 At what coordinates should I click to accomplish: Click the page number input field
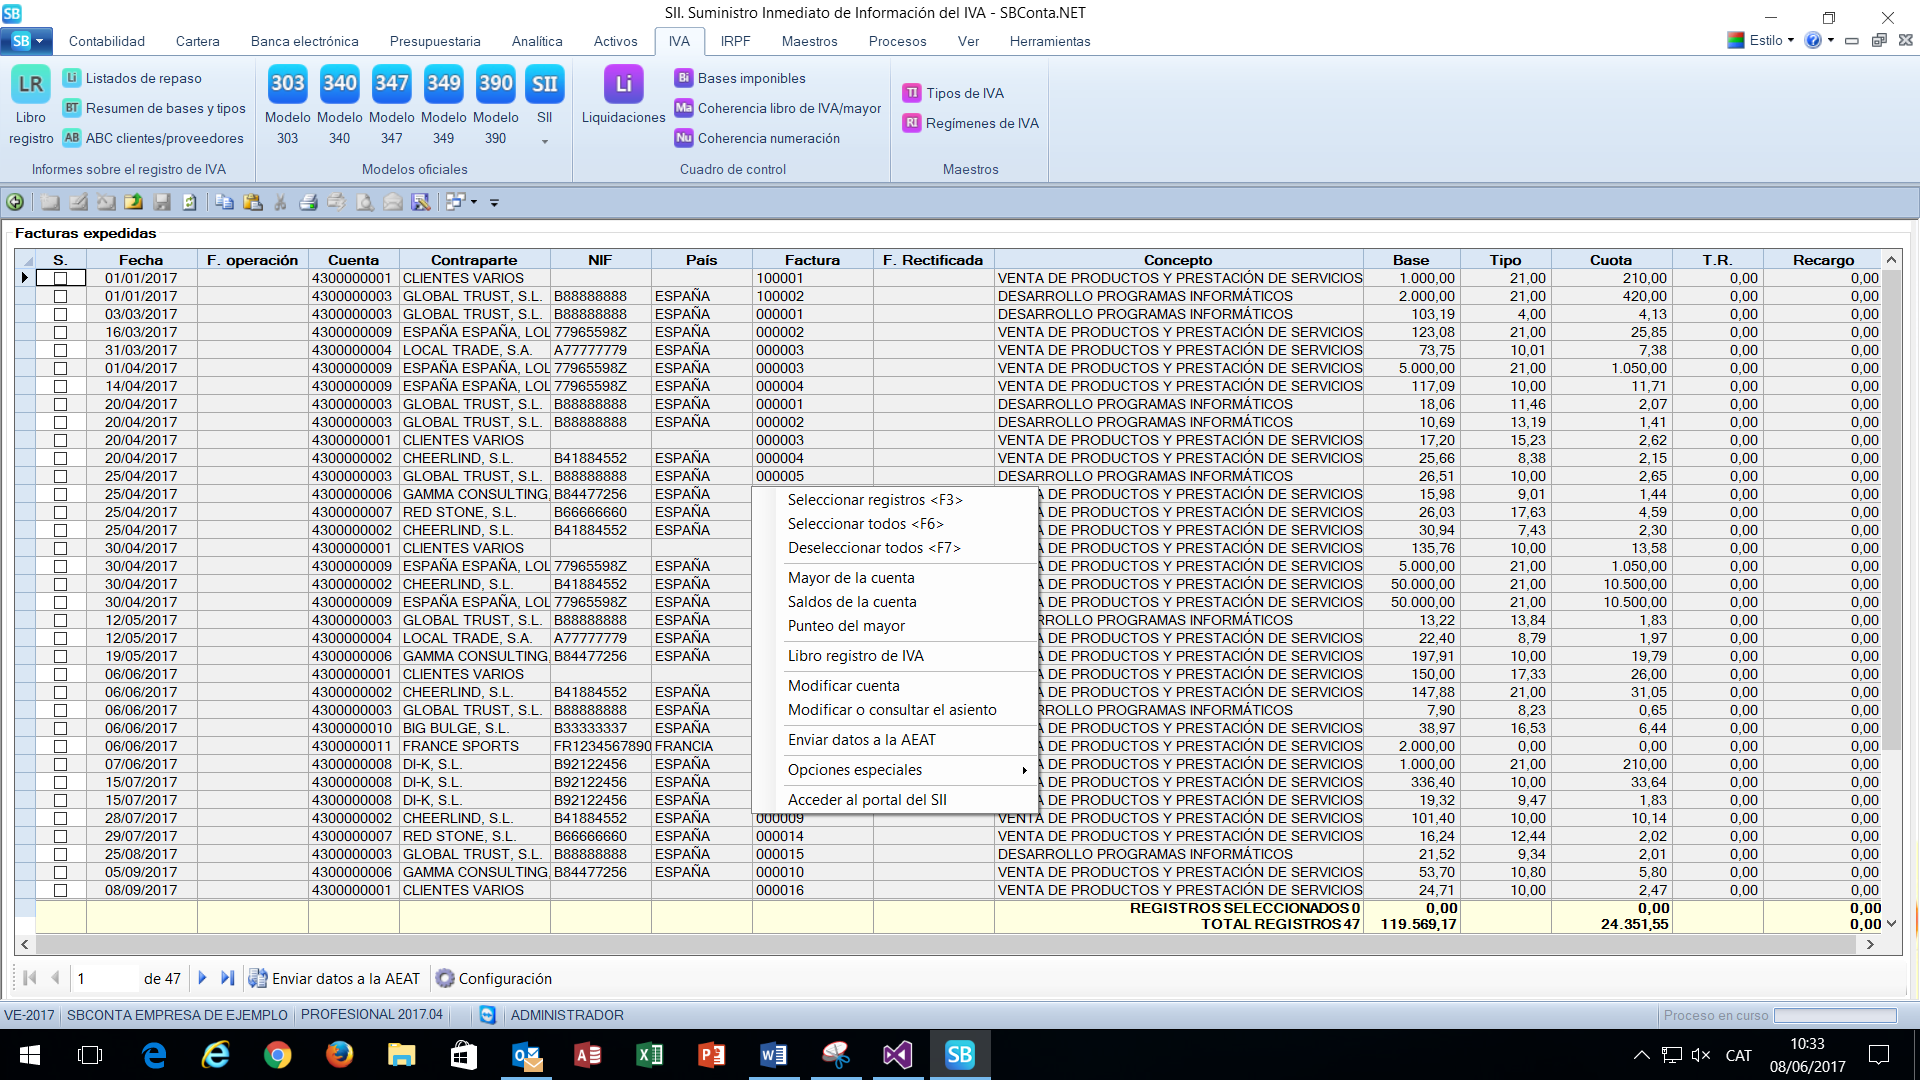coord(105,979)
